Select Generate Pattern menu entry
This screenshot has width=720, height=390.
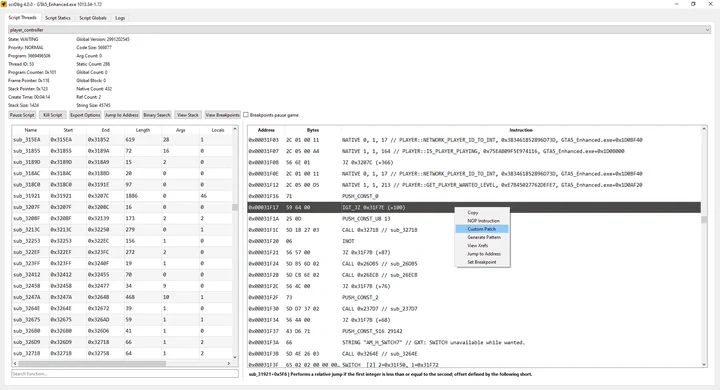click(482, 237)
